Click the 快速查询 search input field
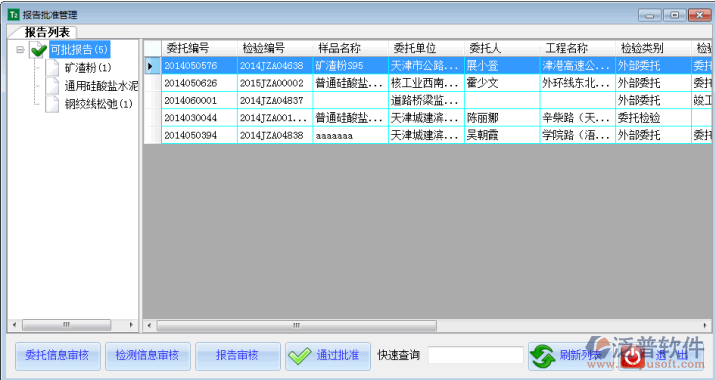715x380 pixels. click(475, 355)
